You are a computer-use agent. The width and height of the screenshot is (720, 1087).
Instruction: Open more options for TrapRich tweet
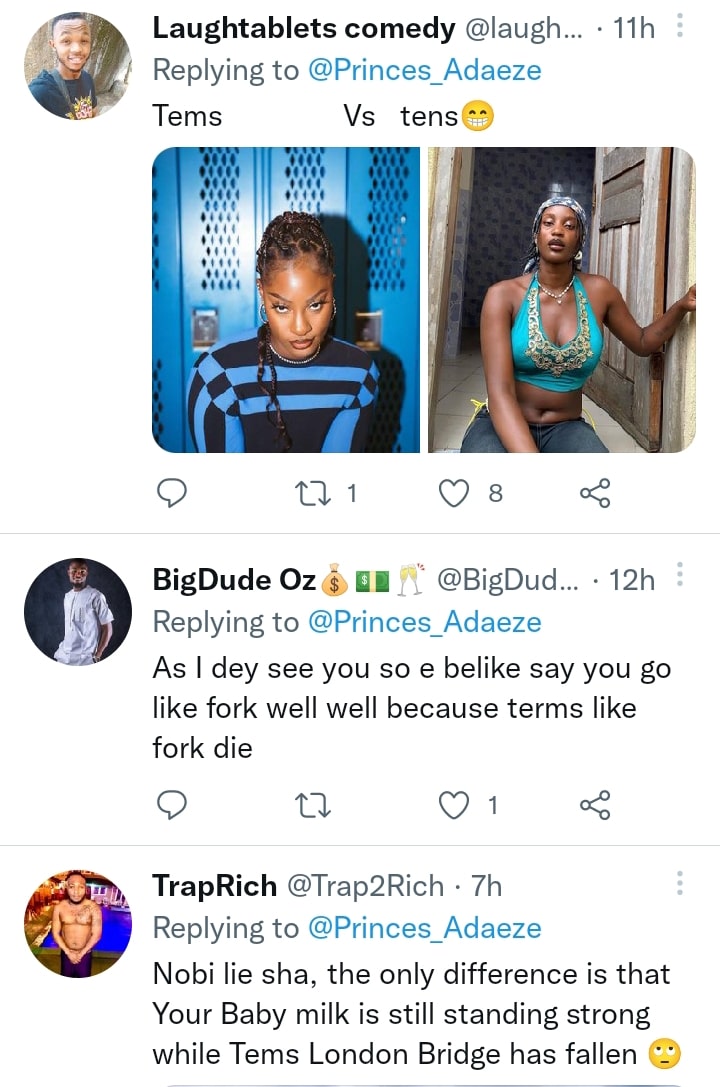[680, 883]
